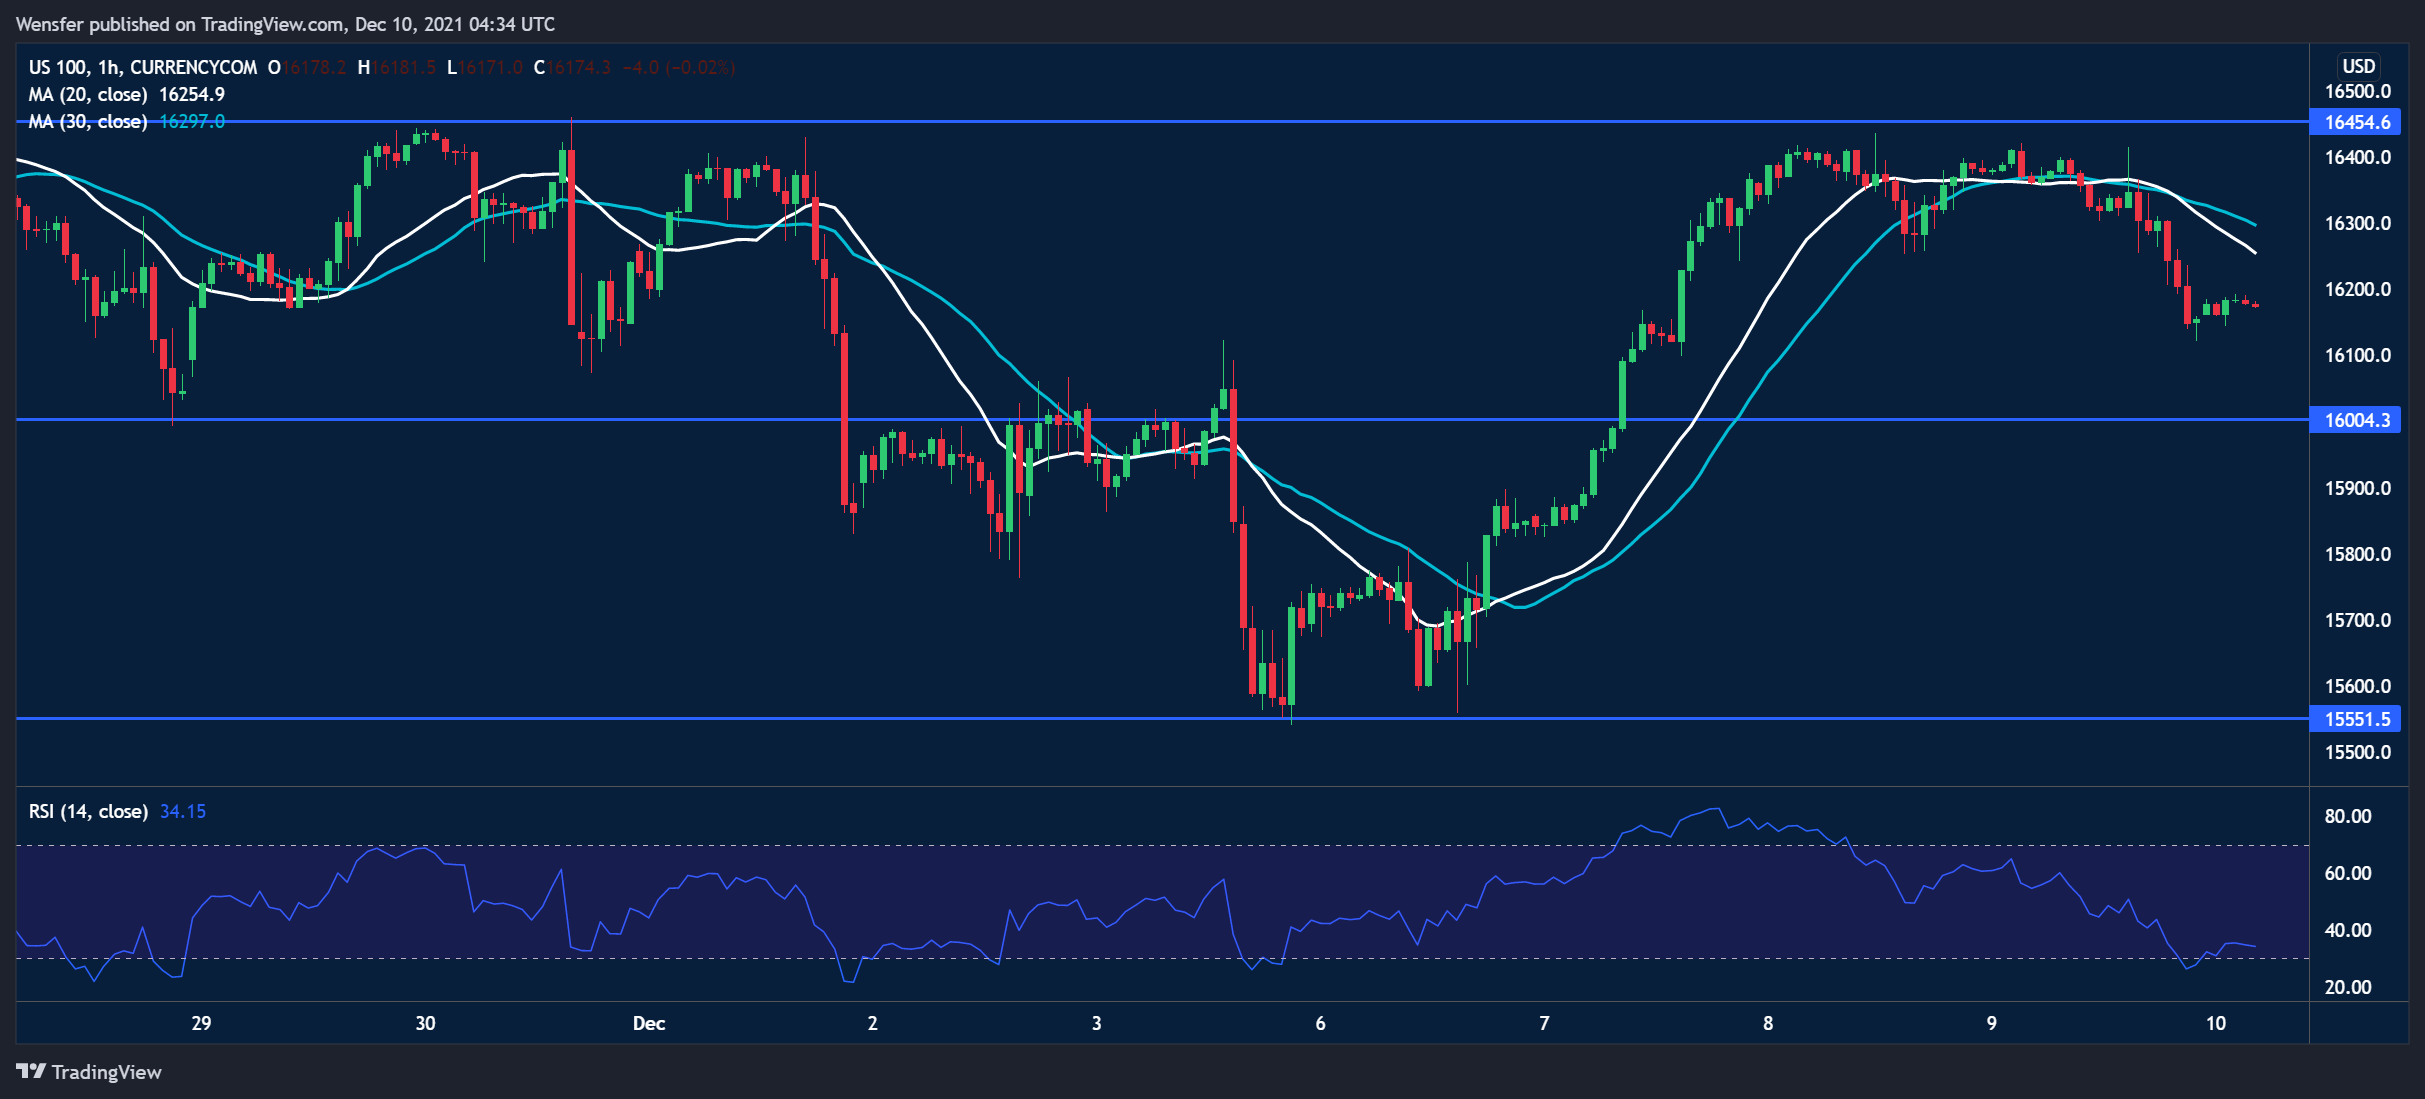The image size is (2425, 1099).
Task: Click the TradingView logo icon
Action: (31, 1071)
